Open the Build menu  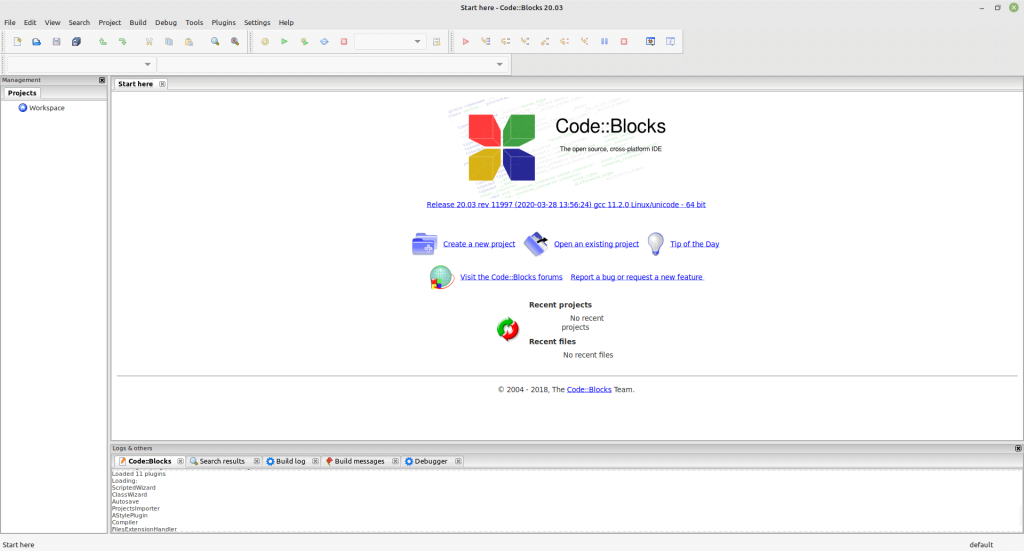tap(138, 22)
